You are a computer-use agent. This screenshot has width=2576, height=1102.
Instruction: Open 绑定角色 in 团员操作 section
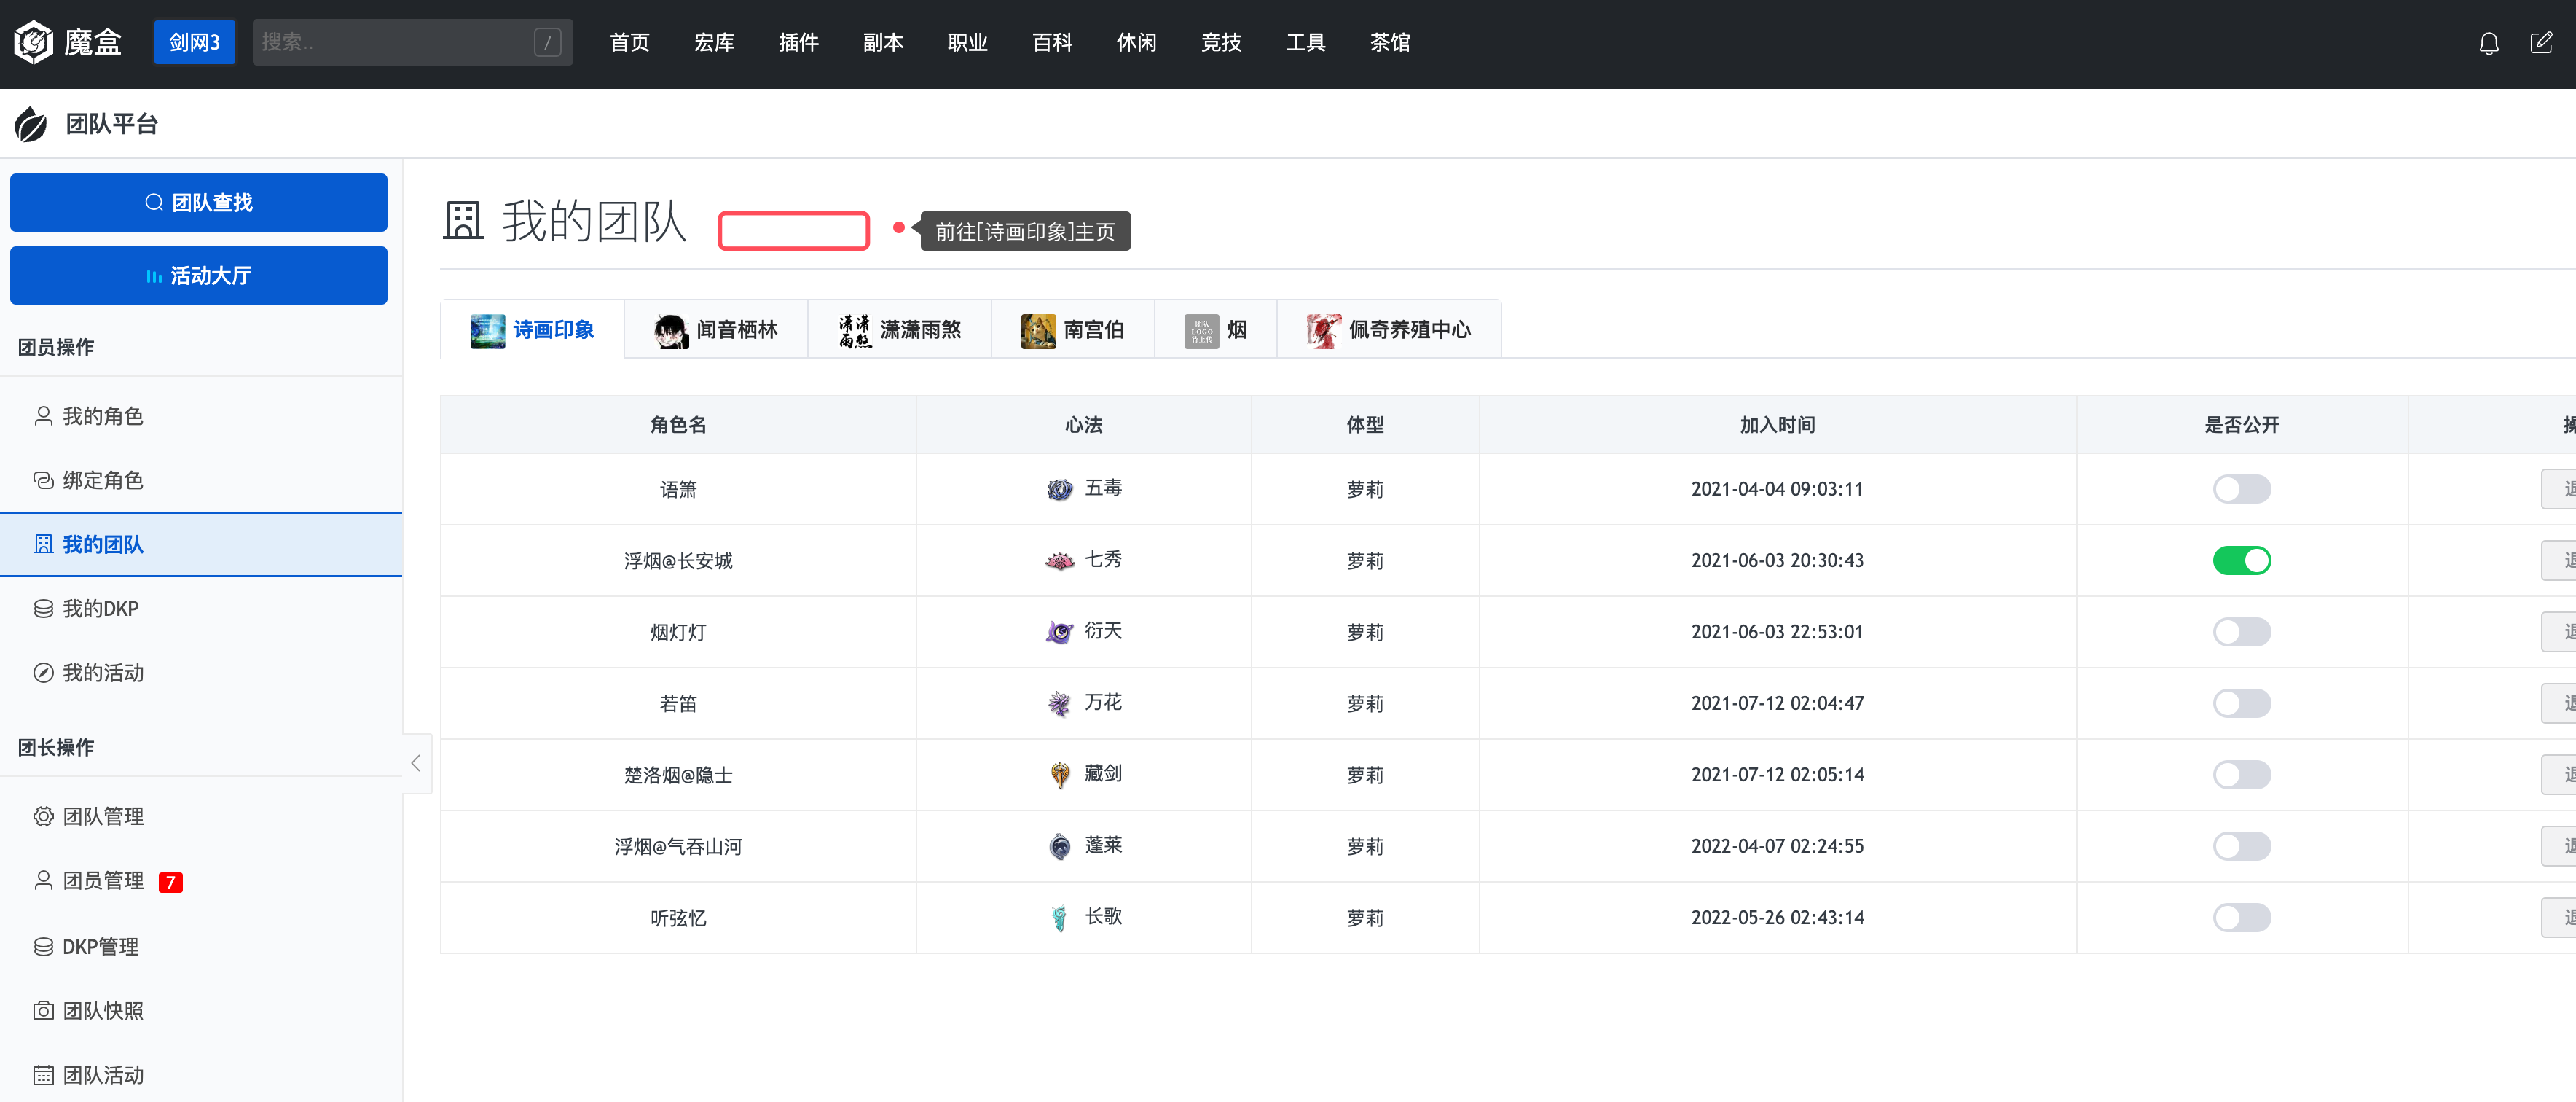pyautogui.click(x=101, y=480)
